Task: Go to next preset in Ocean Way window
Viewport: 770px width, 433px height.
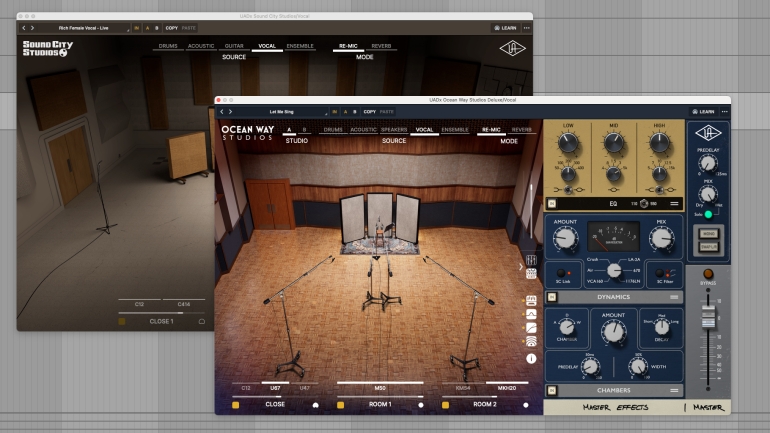Action: [x=230, y=112]
